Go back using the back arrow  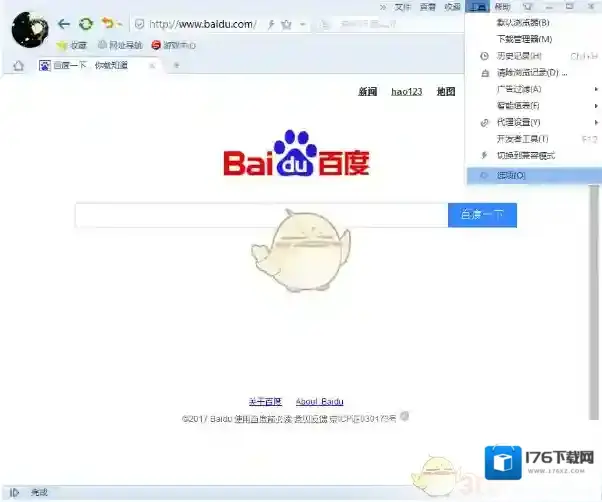click(64, 24)
